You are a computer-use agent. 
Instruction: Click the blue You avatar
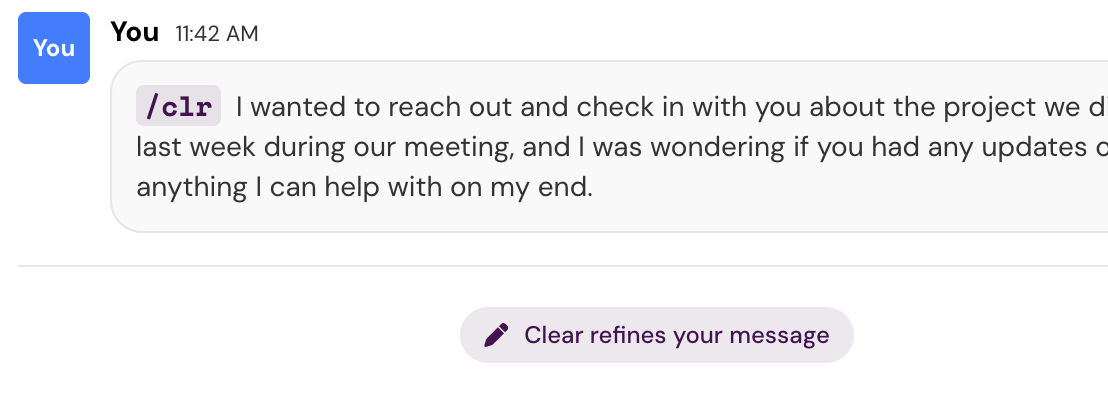pyautogui.click(x=54, y=48)
